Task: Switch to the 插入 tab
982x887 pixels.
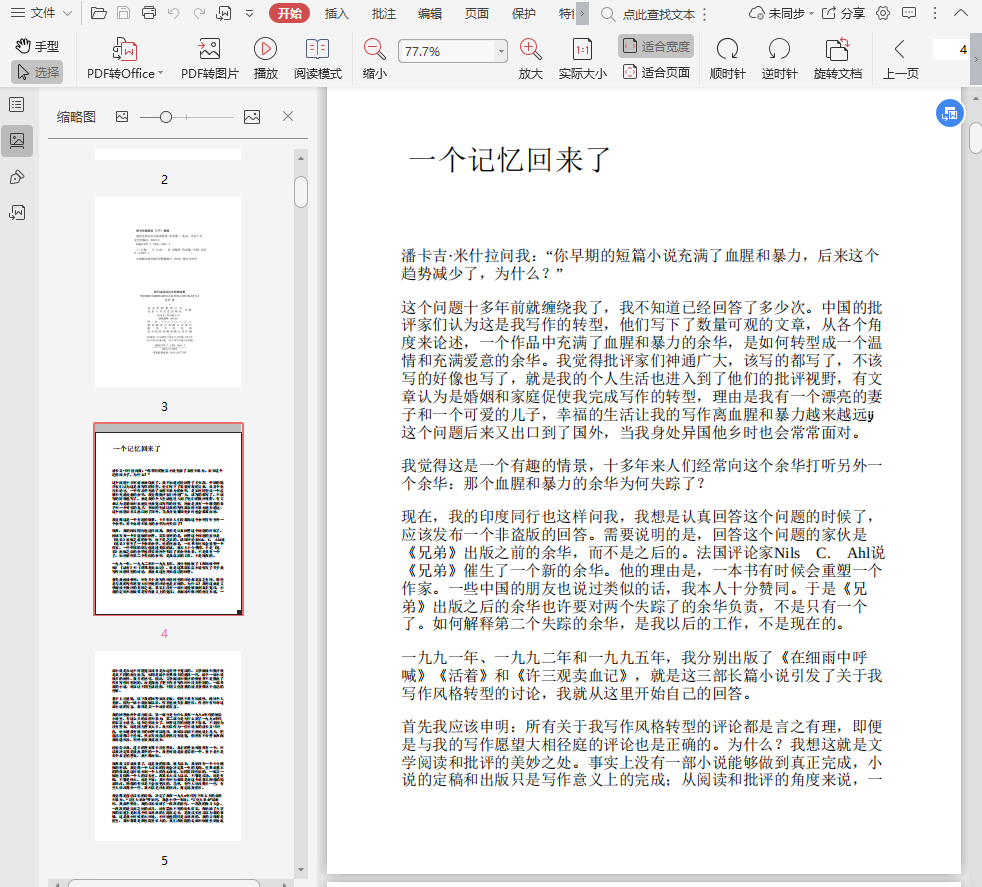Action: click(336, 13)
